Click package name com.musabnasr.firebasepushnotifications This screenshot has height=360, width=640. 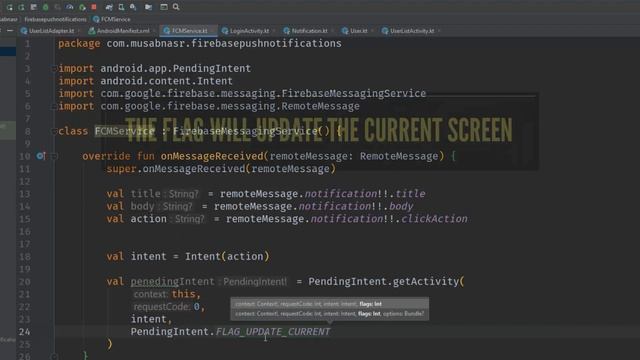click(x=224, y=43)
